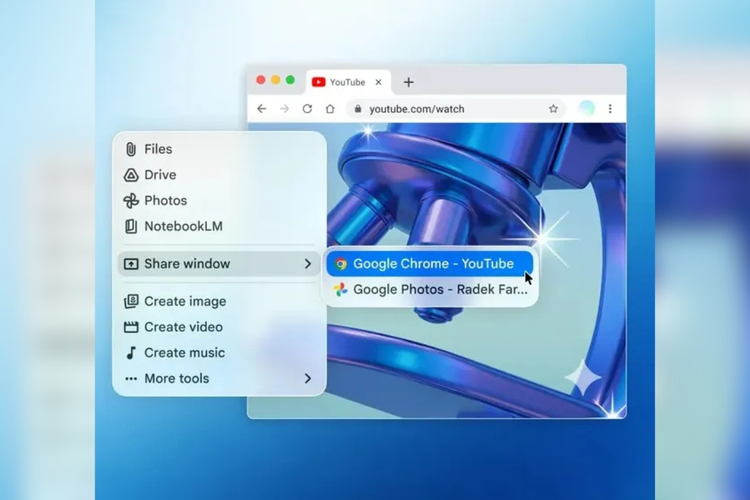Image resolution: width=750 pixels, height=500 pixels.
Task: Choose Create image option
Action: pos(185,301)
